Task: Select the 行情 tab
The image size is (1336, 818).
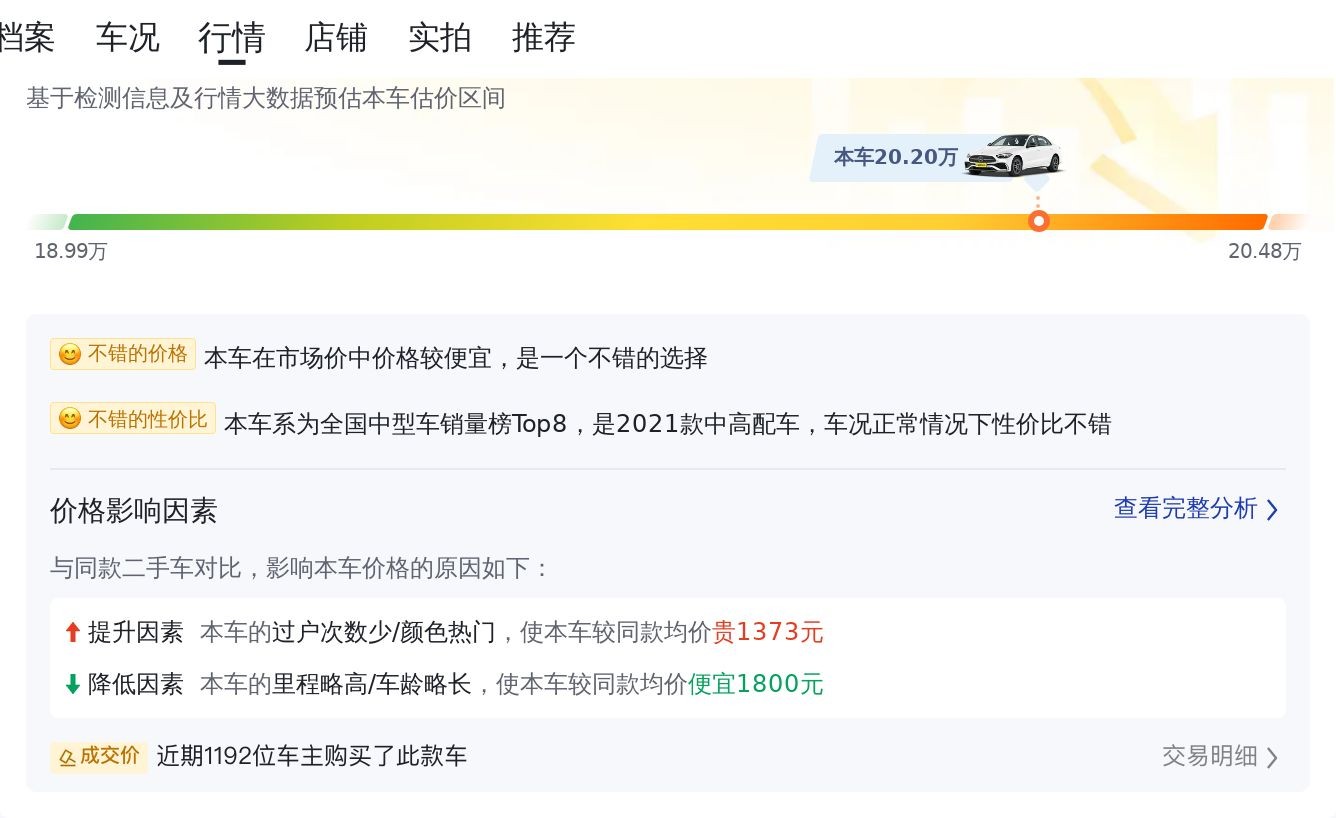Action: tap(231, 38)
